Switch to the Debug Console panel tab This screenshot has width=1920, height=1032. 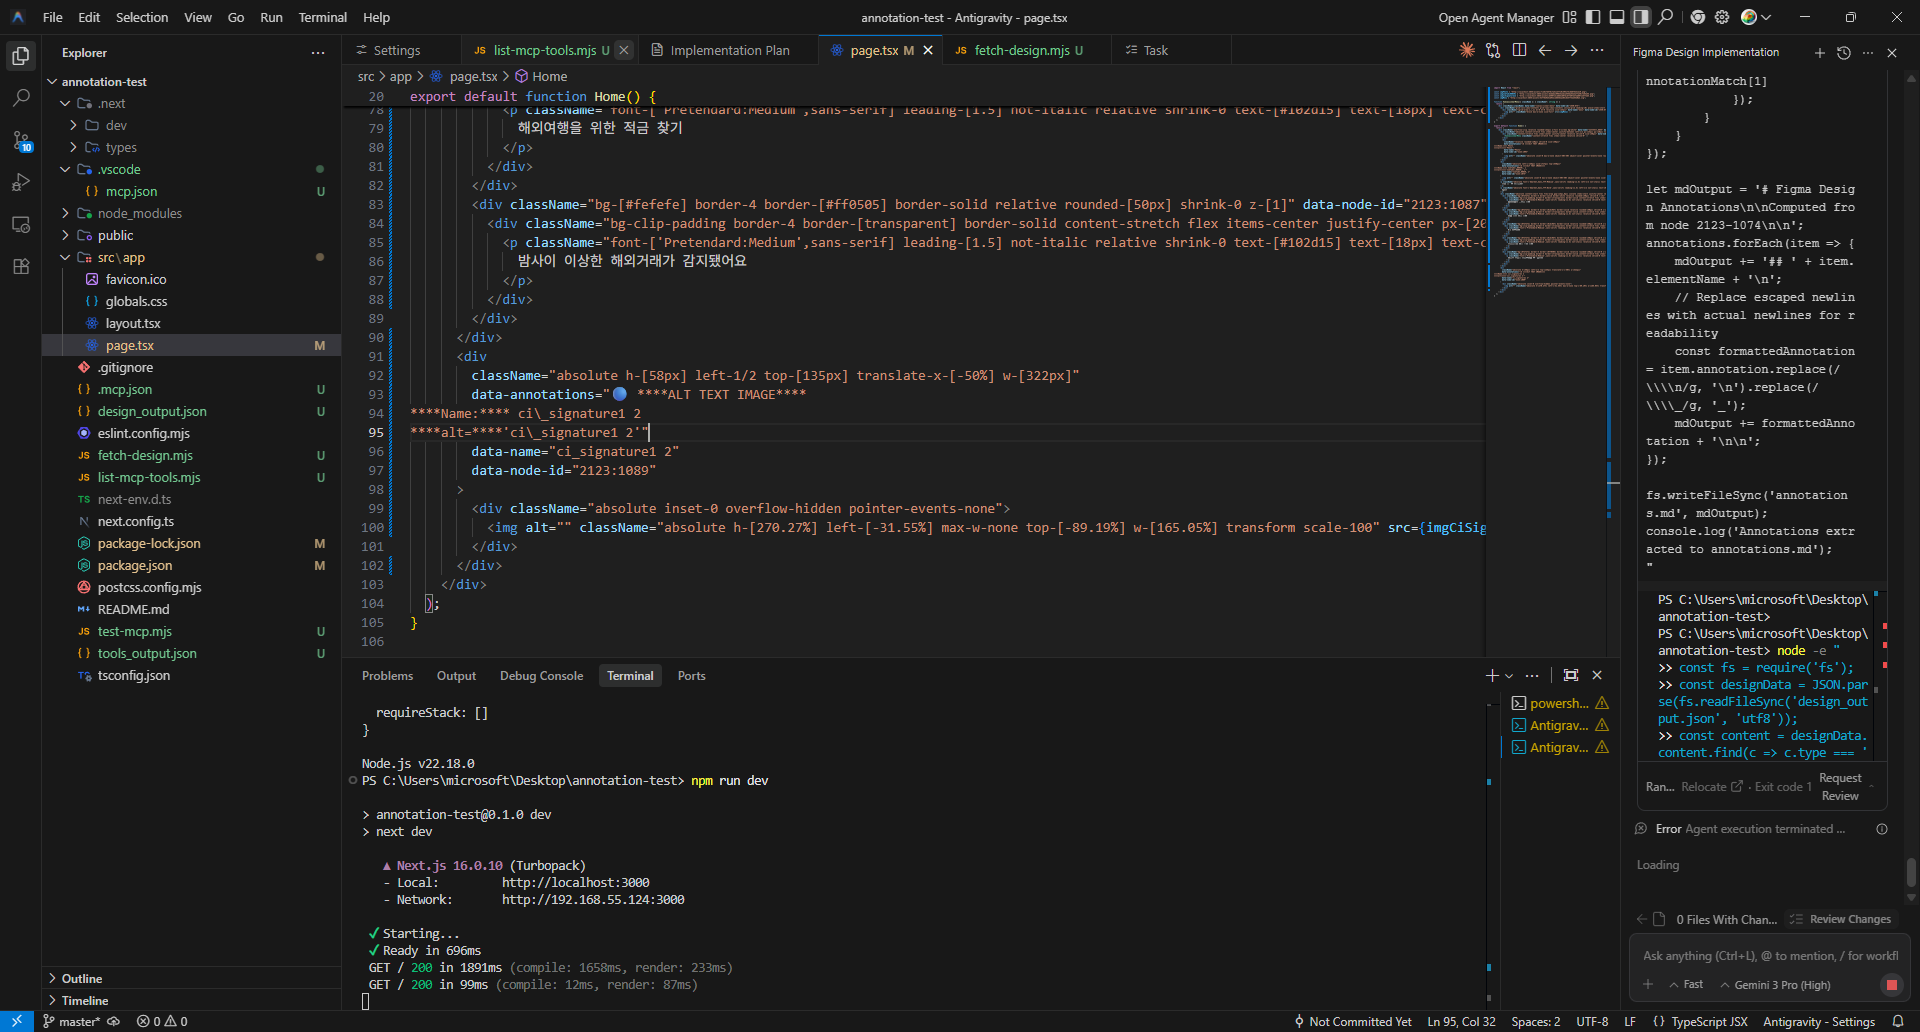coord(541,676)
